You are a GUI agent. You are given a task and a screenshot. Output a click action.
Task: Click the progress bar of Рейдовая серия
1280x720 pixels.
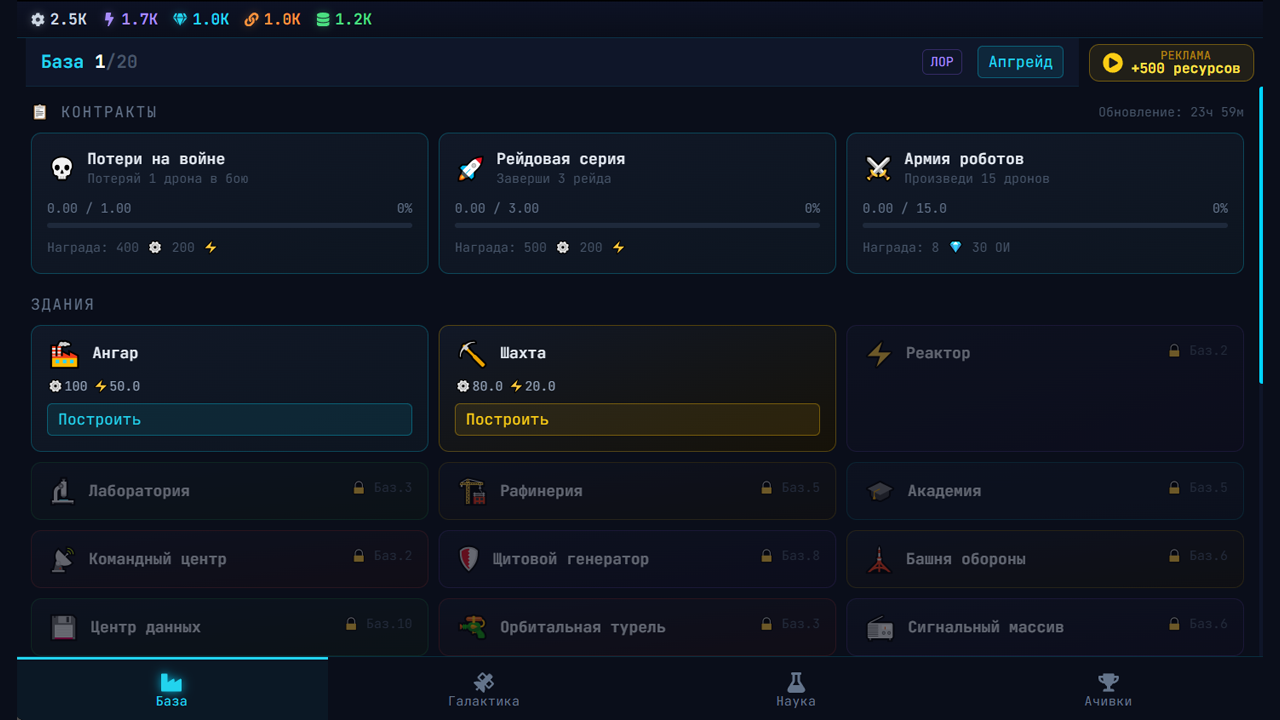tap(637, 225)
